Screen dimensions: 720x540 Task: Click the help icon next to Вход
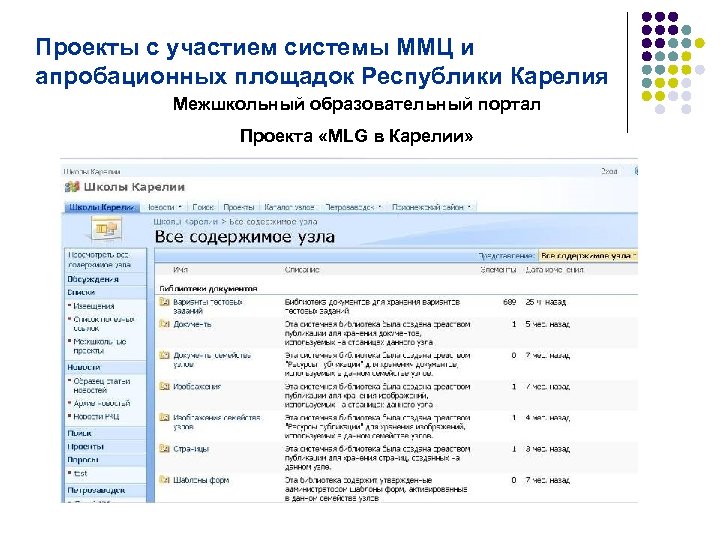636,171
